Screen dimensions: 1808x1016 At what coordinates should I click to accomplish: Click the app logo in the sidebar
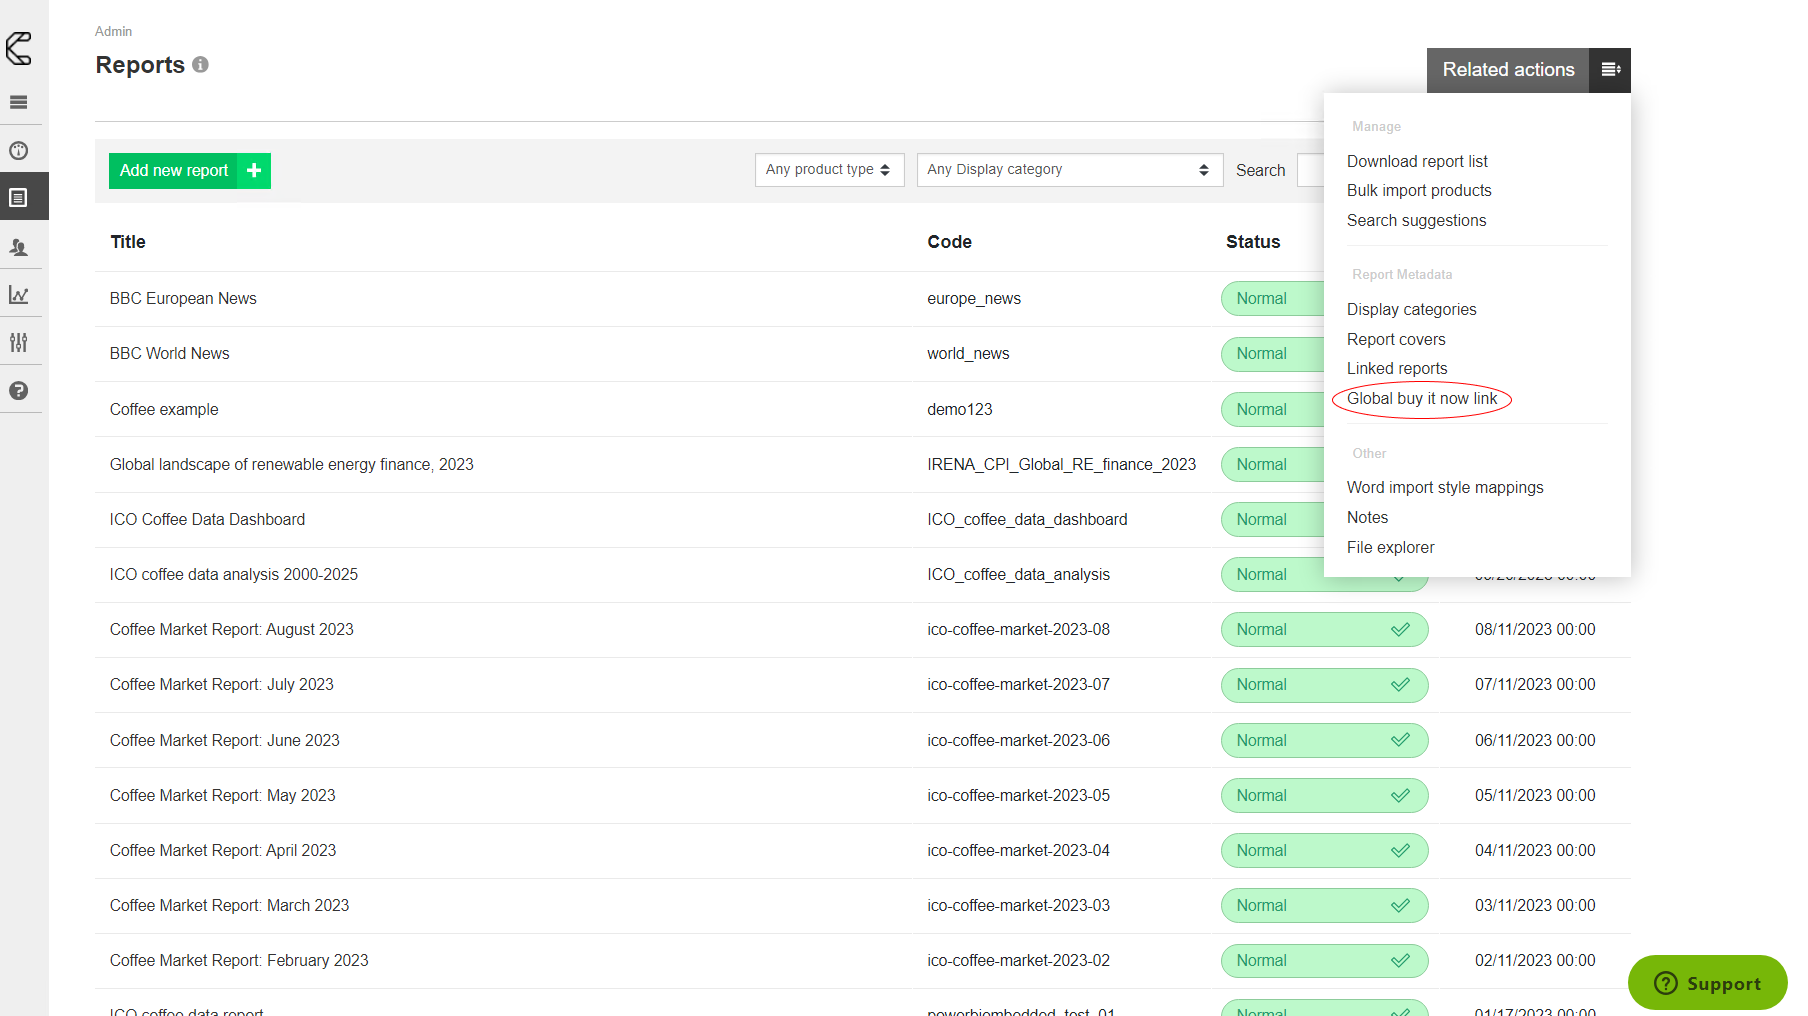(x=19, y=48)
